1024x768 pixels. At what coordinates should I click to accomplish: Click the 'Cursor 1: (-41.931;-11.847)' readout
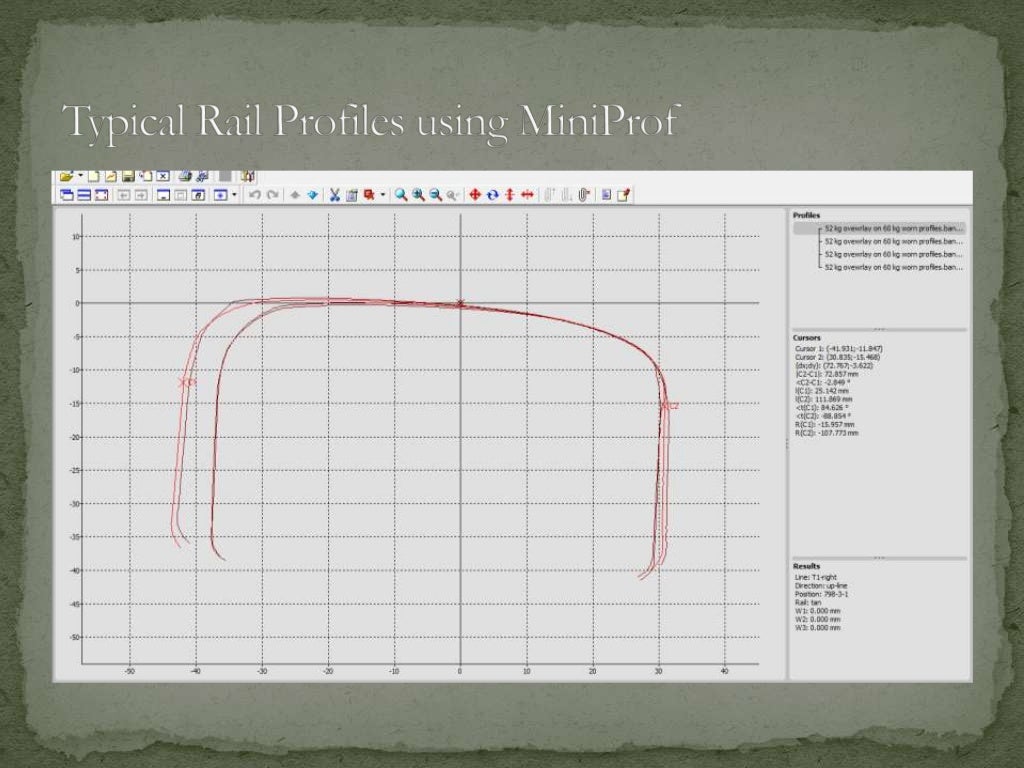[839, 349]
